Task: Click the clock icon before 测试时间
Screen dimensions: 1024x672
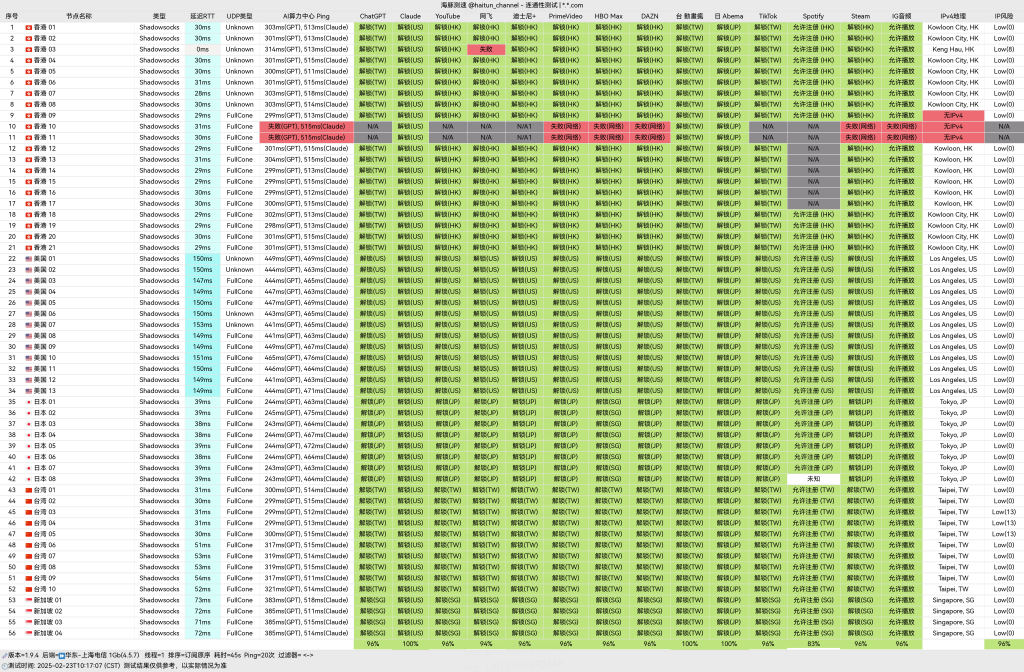Action: [4, 665]
